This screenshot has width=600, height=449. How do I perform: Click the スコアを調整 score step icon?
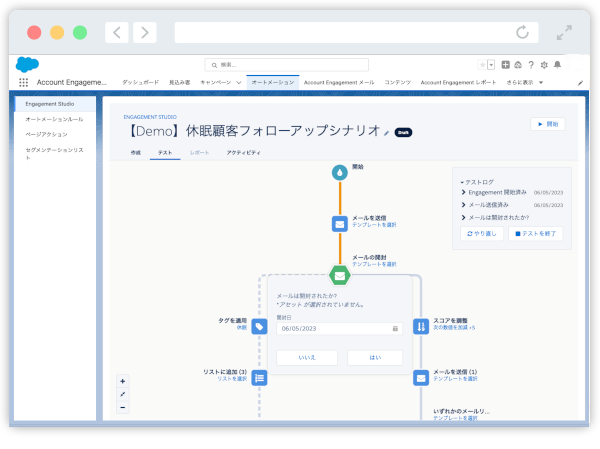421,327
